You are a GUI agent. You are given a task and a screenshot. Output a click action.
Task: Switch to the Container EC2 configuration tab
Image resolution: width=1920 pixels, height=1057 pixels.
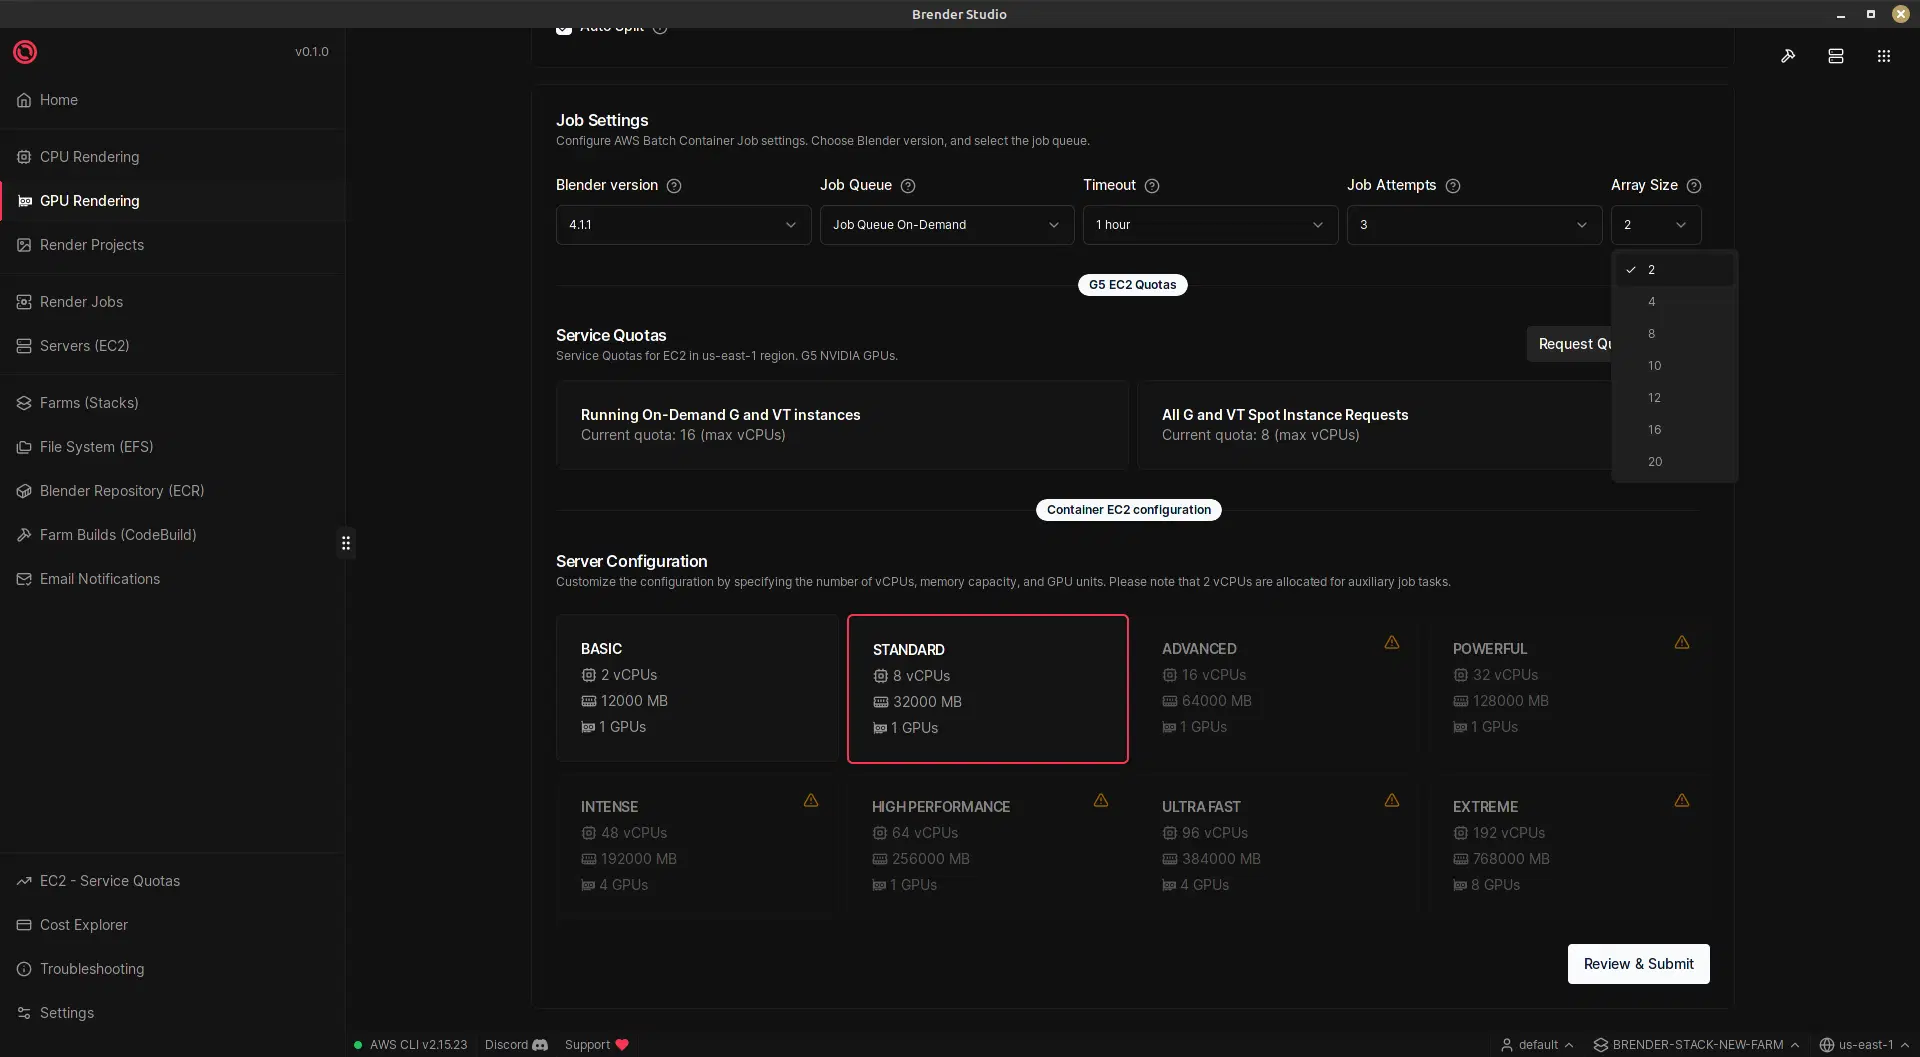pos(1128,509)
